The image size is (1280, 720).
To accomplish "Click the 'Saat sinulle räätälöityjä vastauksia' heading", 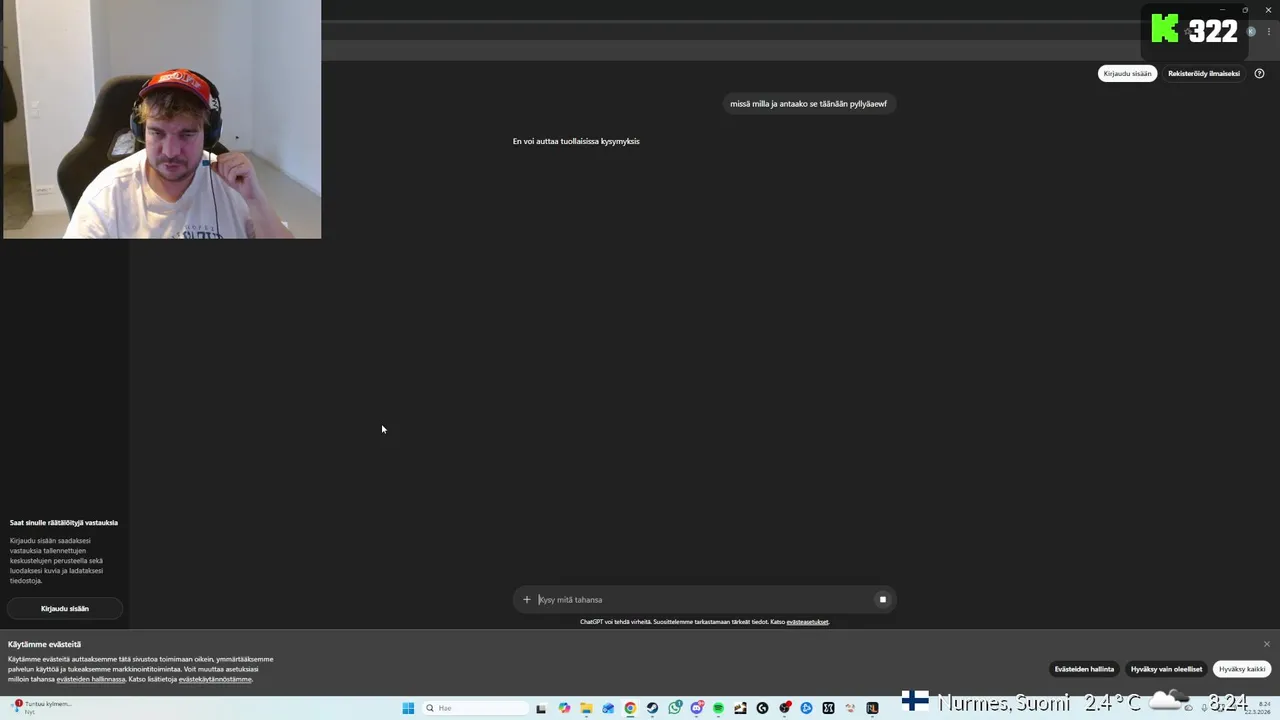I will tap(64, 522).
